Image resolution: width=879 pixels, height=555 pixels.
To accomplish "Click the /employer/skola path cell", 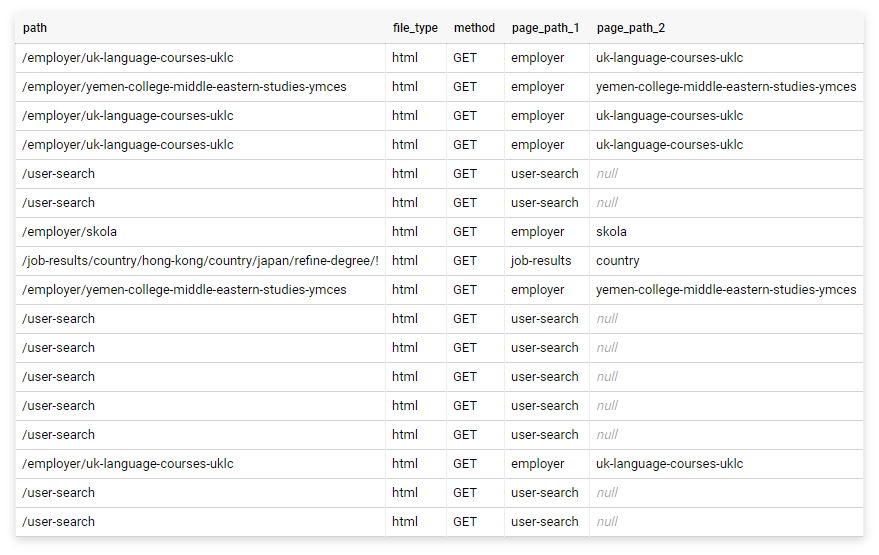I will (x=70, y=232).
